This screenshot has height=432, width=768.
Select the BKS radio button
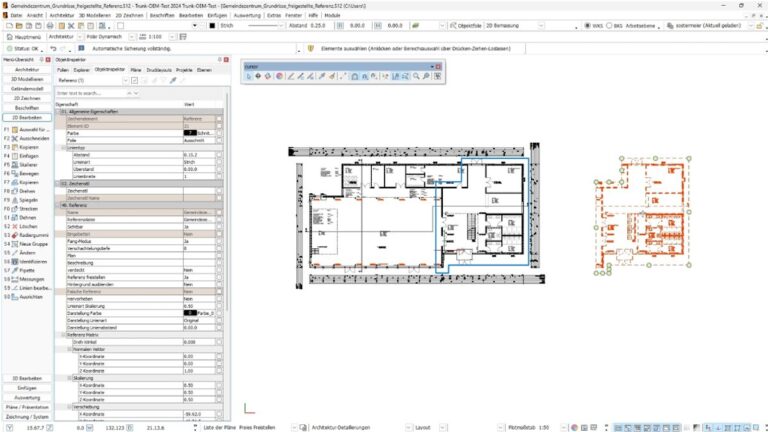[x=609, y=25]
